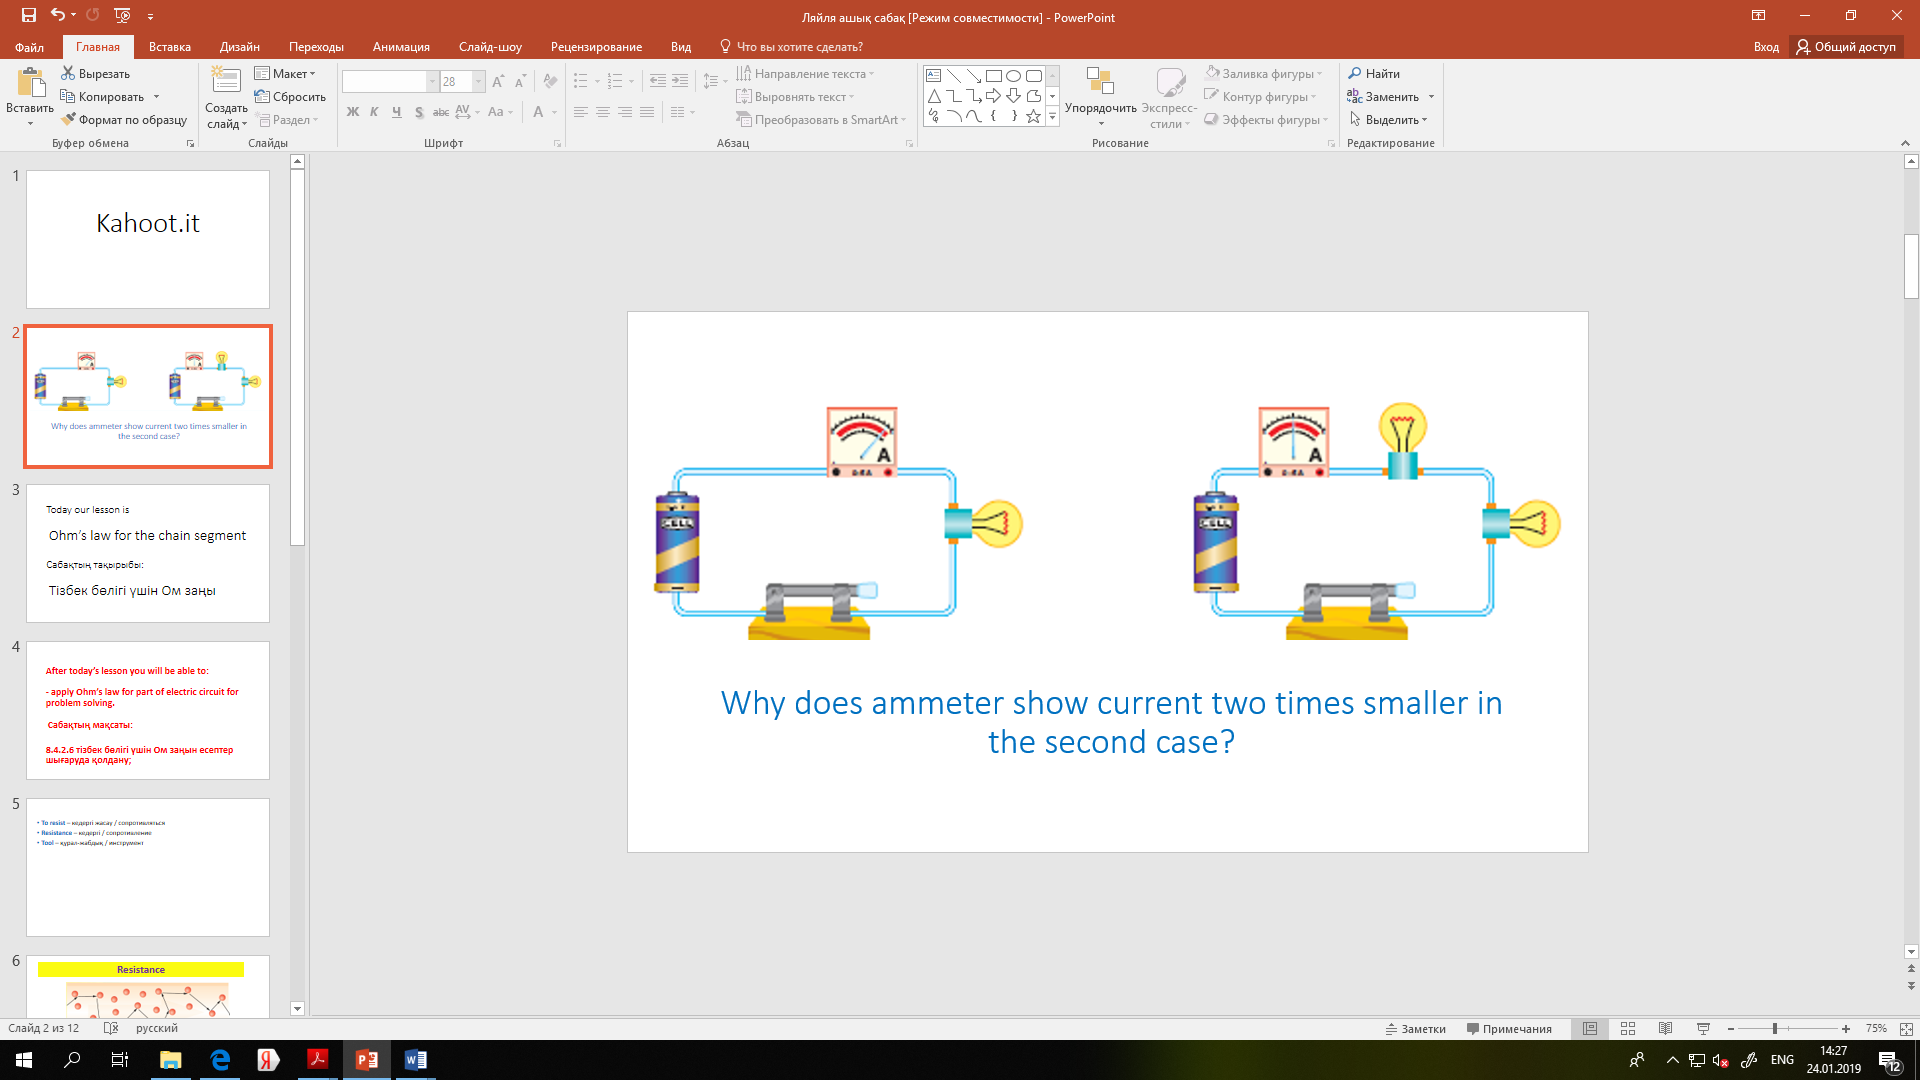Switch to slide sorter view icon
The height and width of the screenshot is (1080, 1920).
(1628, 1029)
